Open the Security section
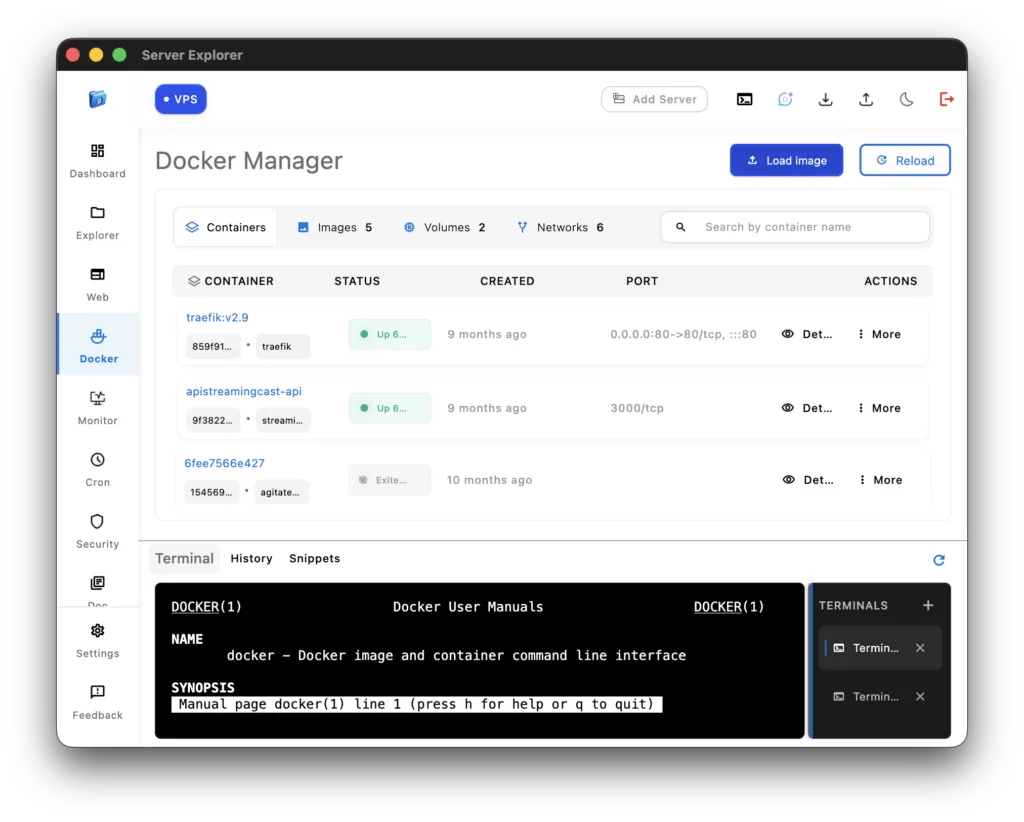 pos(97,530)
